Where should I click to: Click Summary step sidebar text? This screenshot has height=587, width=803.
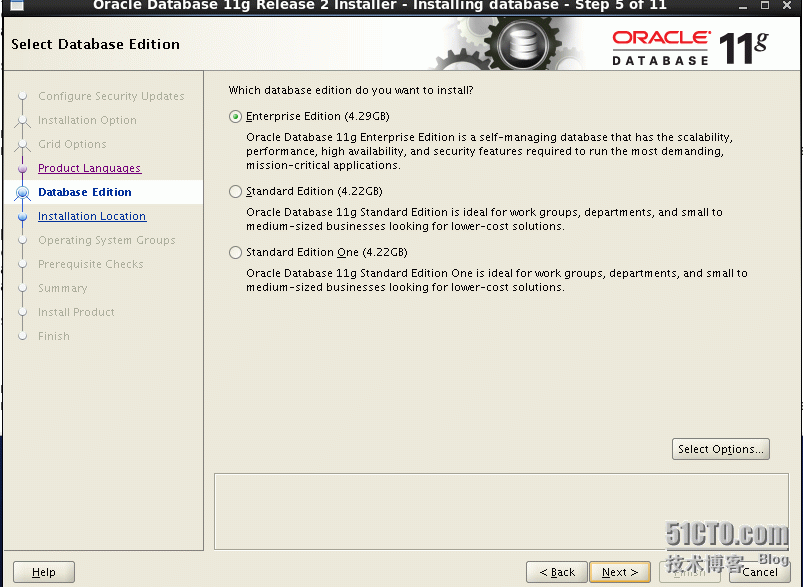[62, 288]
